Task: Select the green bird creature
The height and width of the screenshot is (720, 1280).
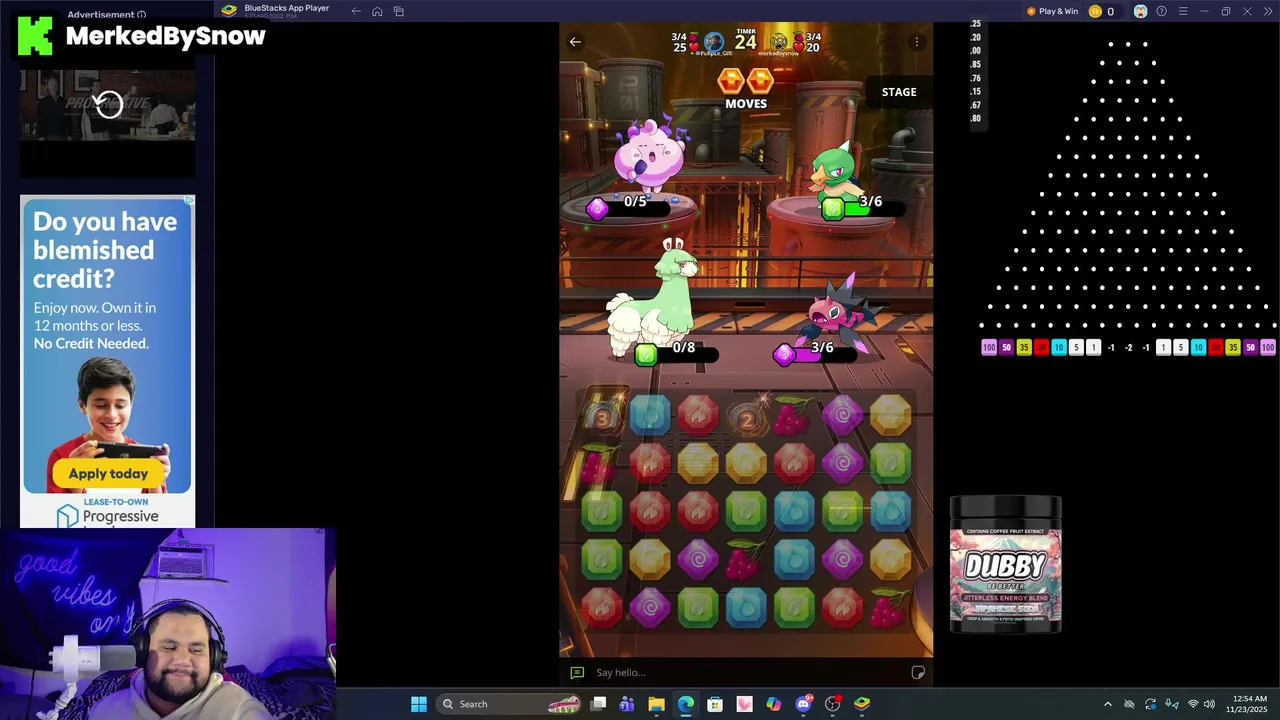Action: tap(838, 170)
